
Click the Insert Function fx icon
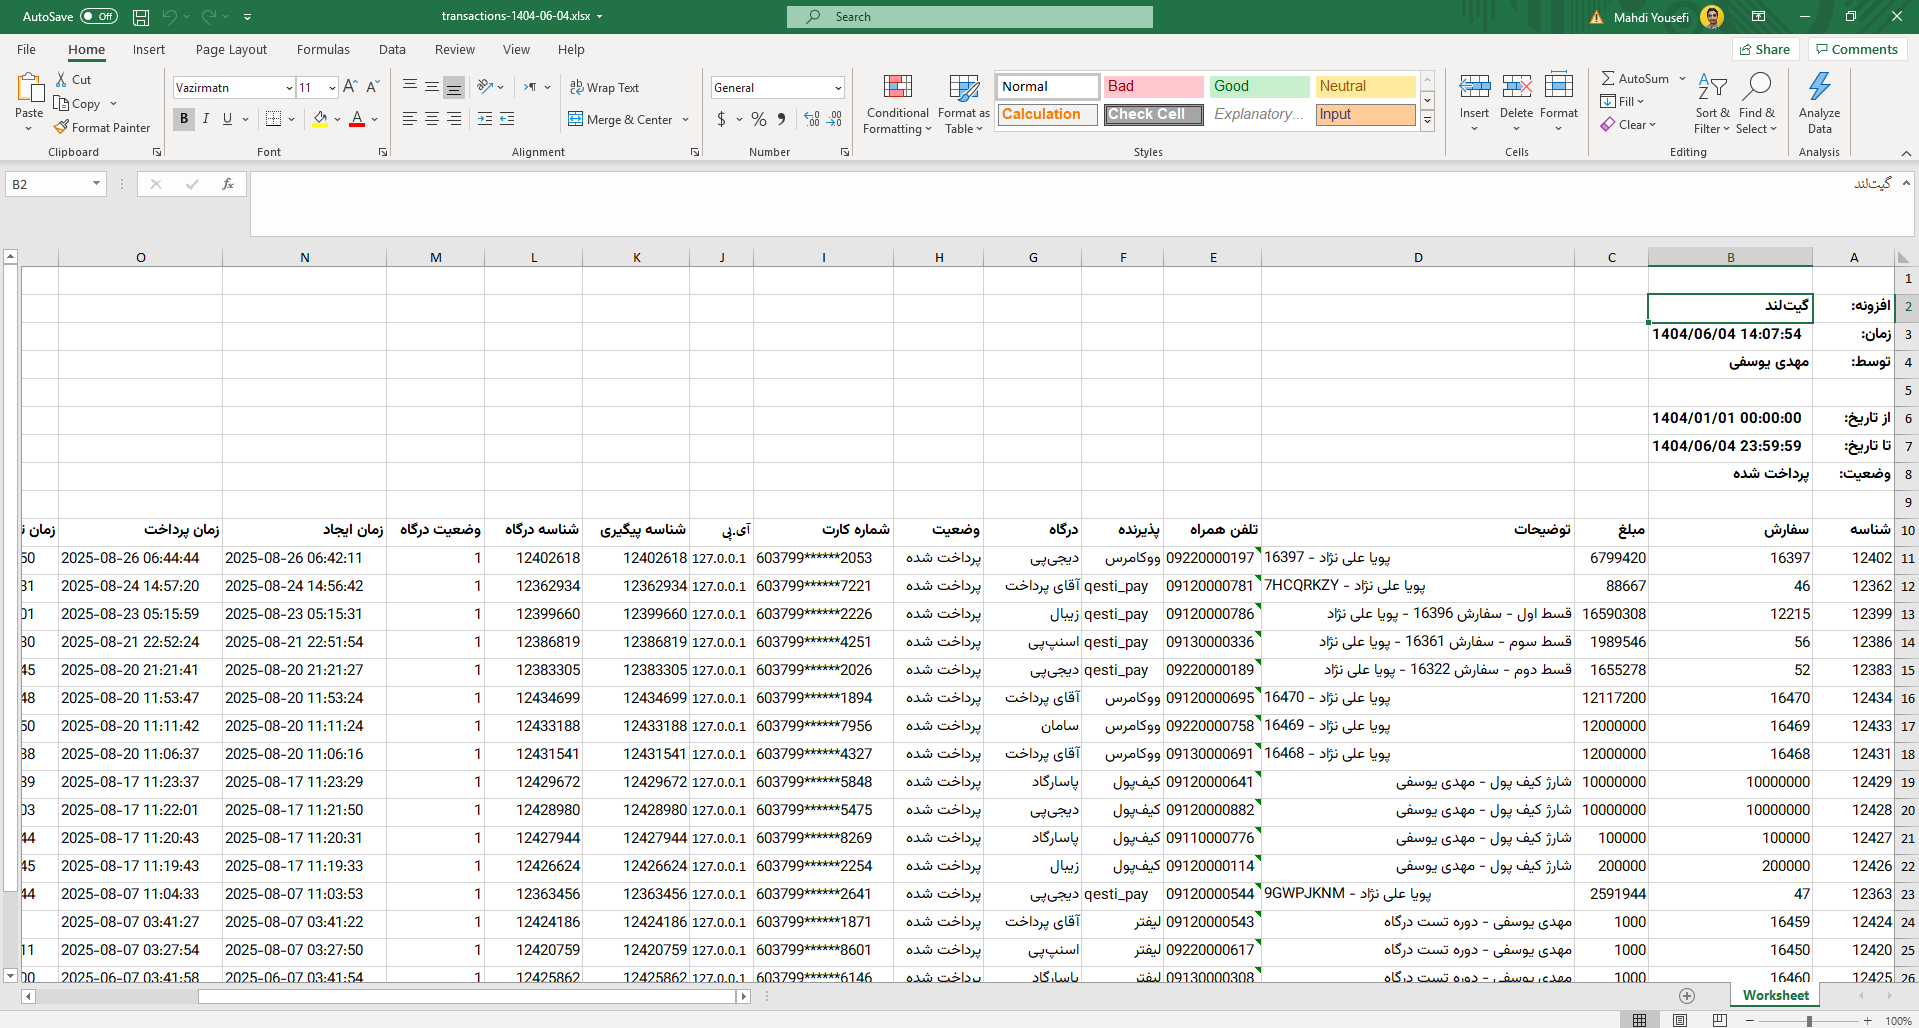[x=228, y=184]
